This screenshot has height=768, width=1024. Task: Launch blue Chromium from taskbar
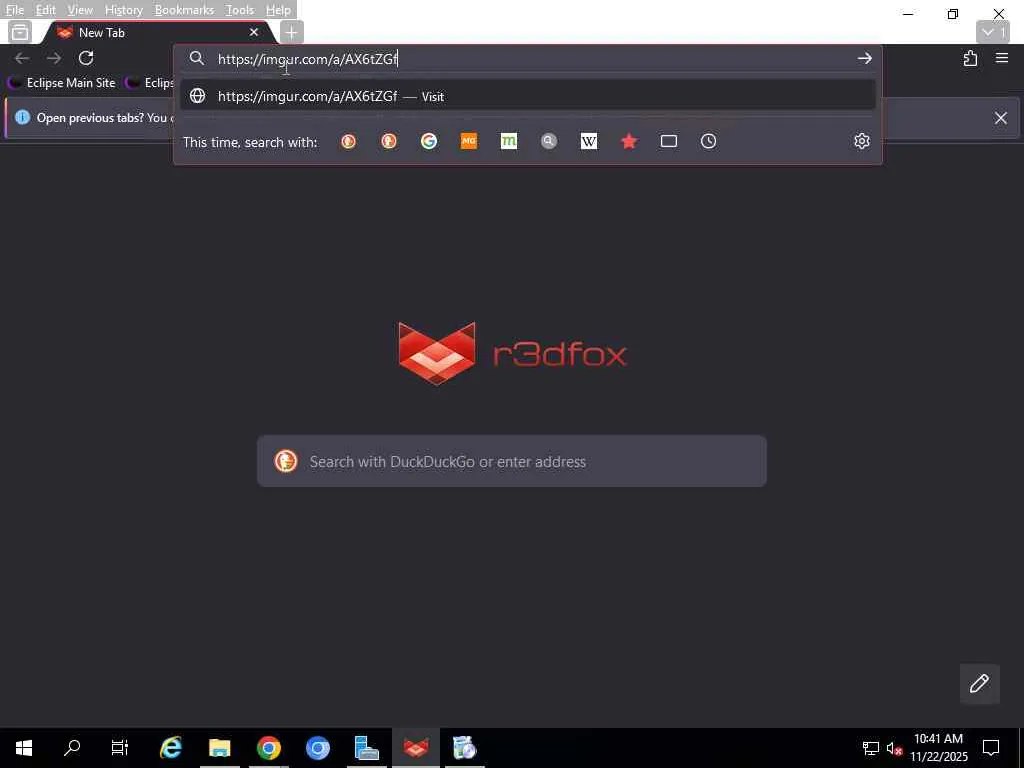pos(317,748)
